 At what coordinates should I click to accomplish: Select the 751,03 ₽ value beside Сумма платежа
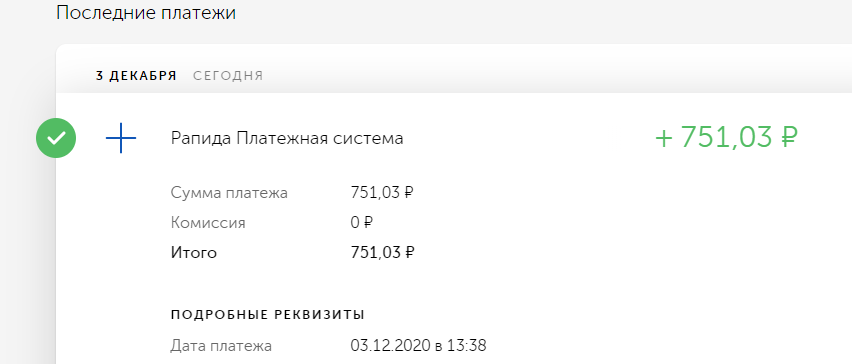[383, 193]
